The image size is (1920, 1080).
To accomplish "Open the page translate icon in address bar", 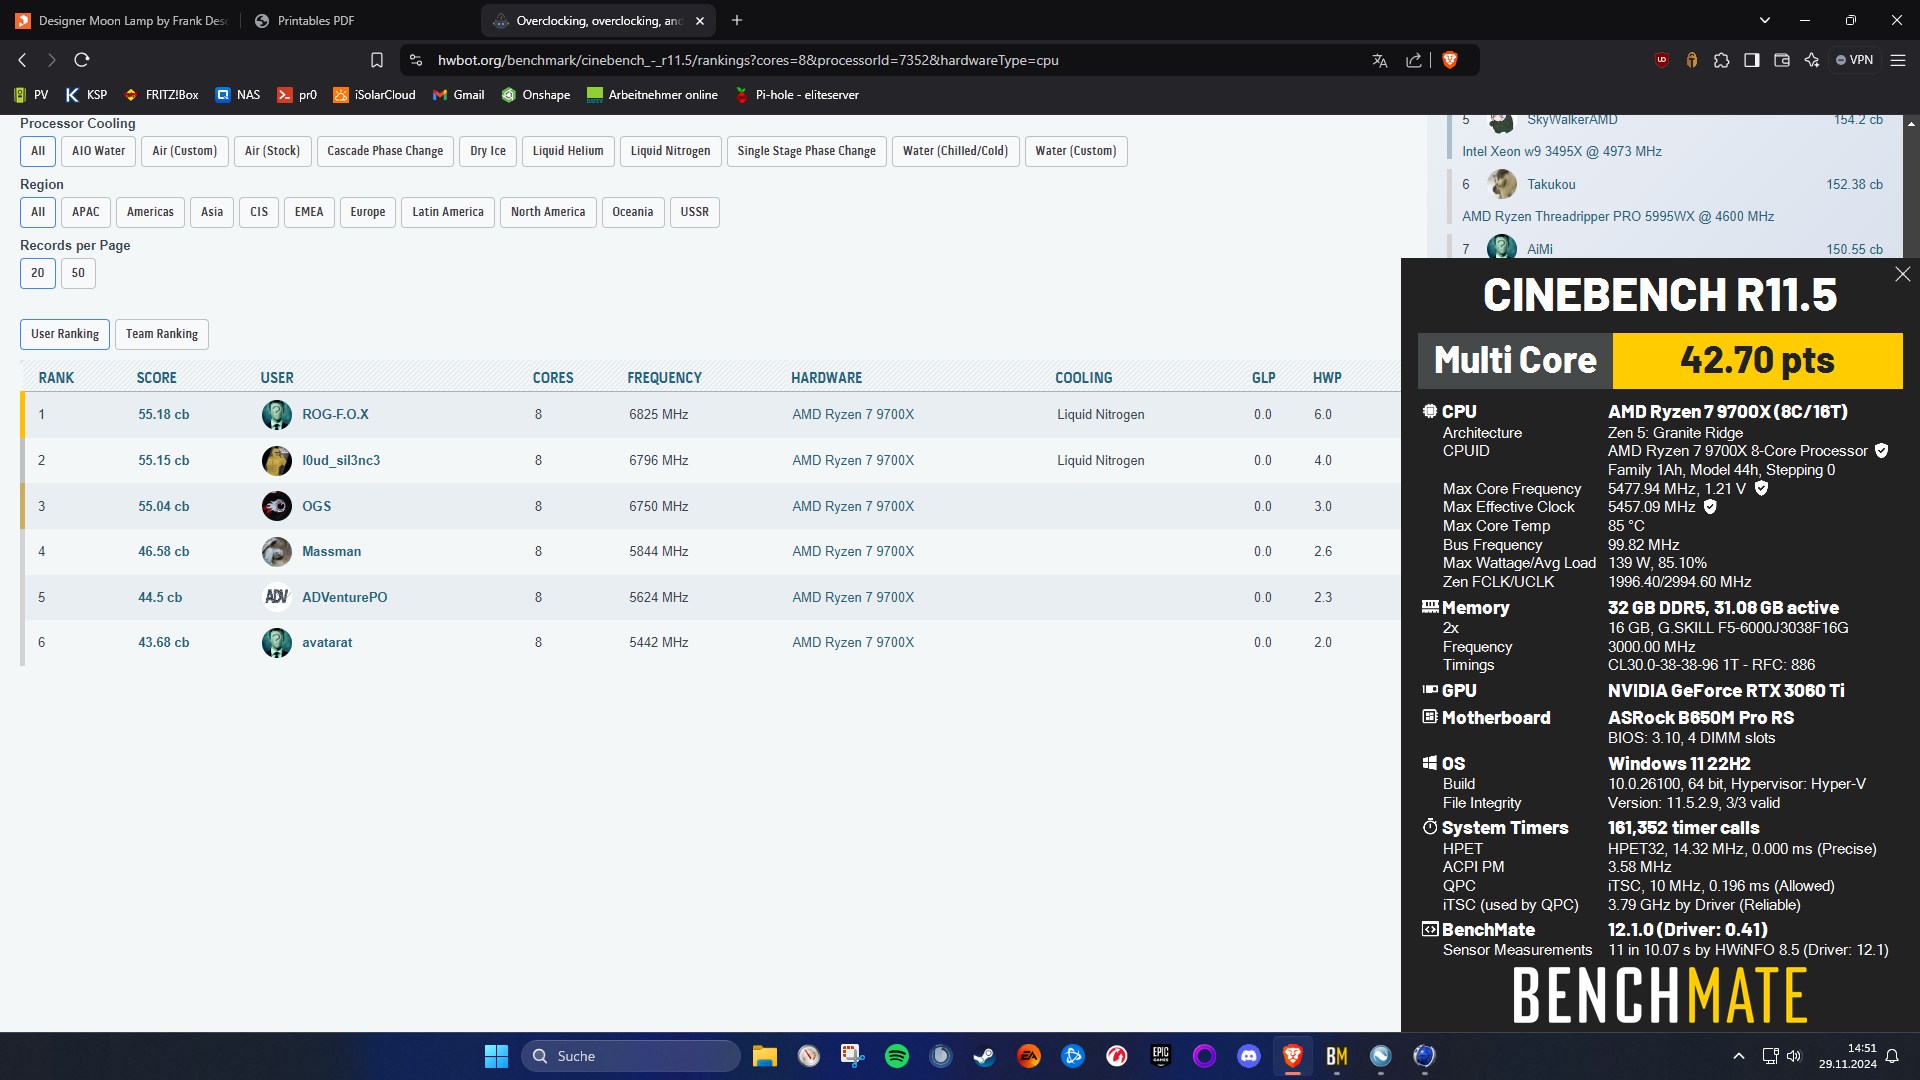I will [x=1380, y=60].
